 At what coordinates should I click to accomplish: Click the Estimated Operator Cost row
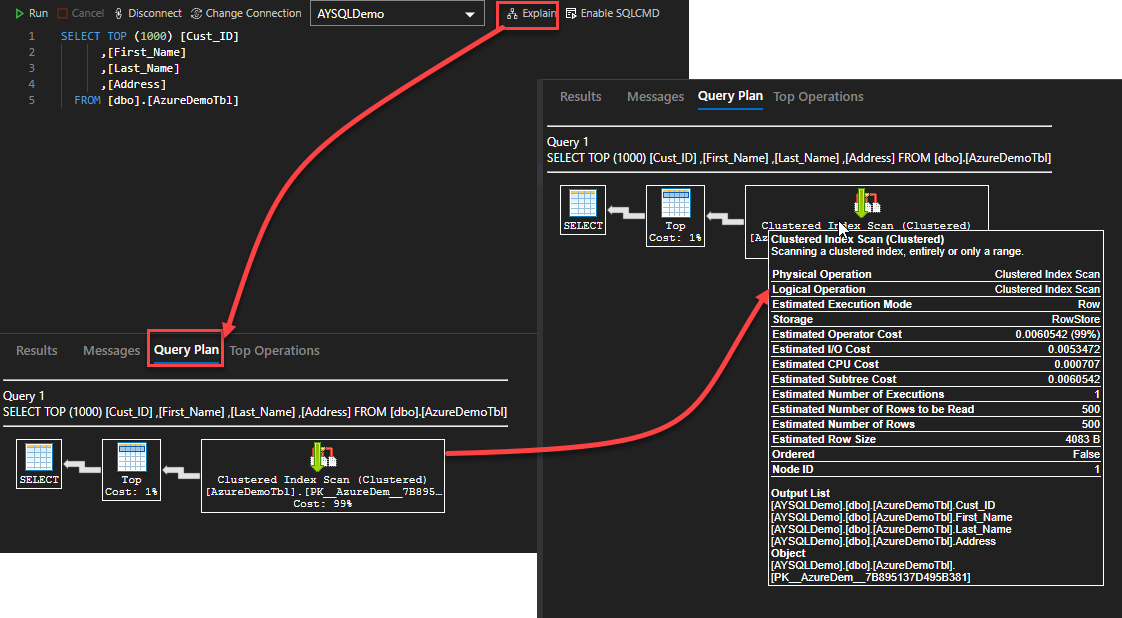click(935, 334)
